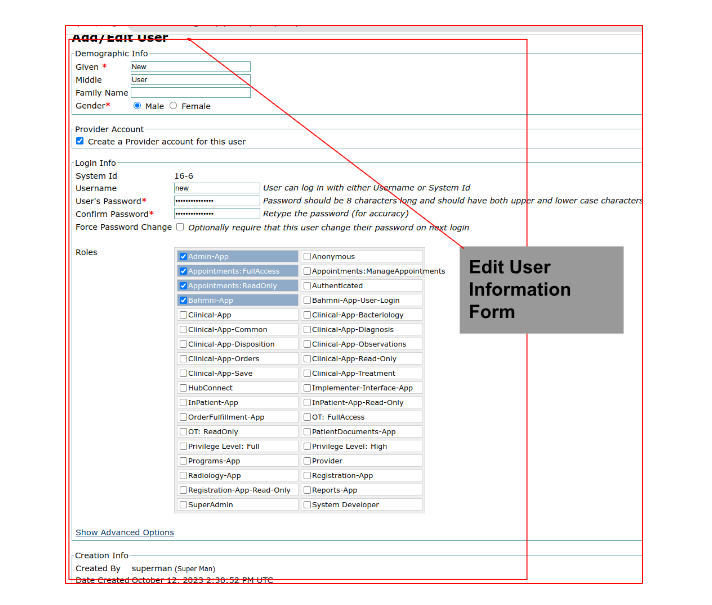The height and width of the screenshot is (605, 712).
Task: Check the System Developer role
Action: coord(307,505)
